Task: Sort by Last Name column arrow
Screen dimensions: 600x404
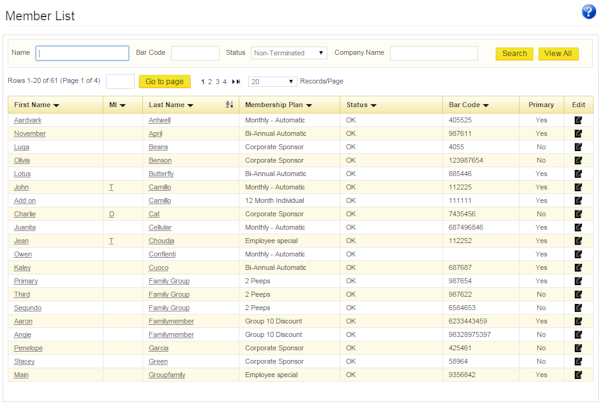Action: click(x=190, y=105)
